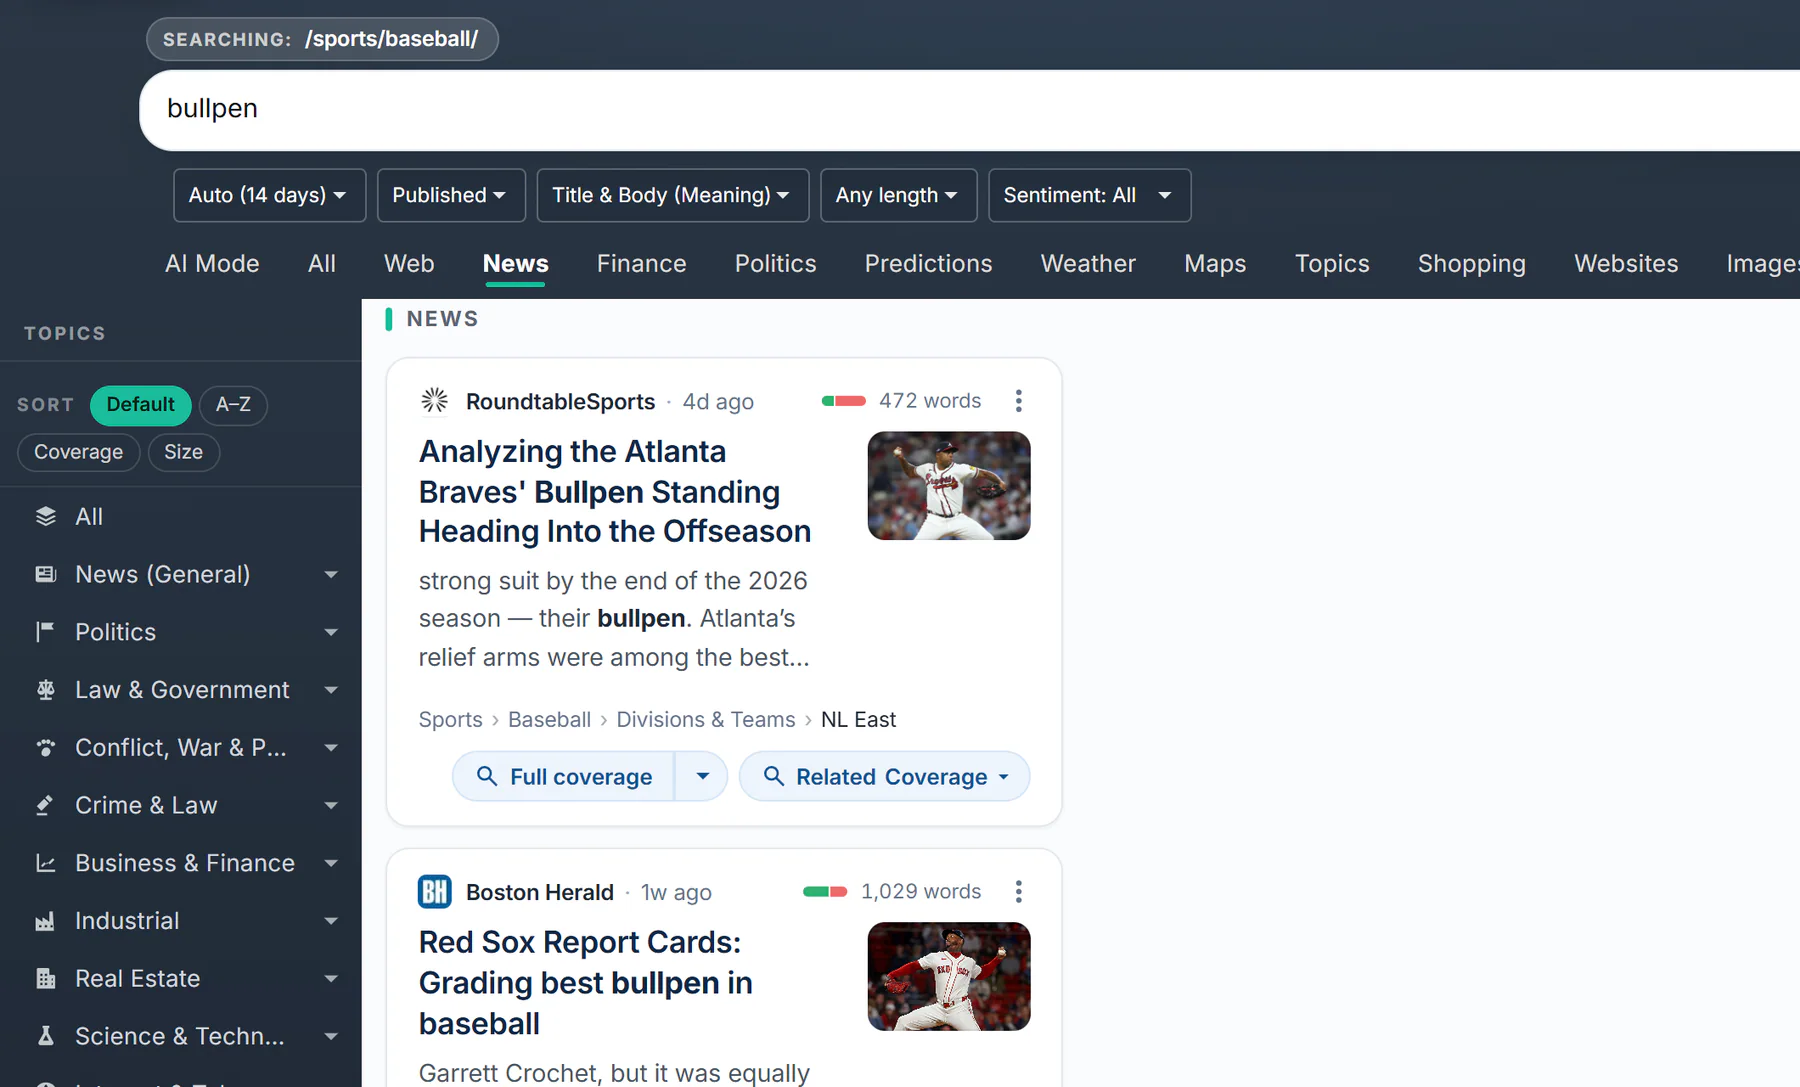Click the Sports breadcrumb link
1800x1087 pixels.
450,719
